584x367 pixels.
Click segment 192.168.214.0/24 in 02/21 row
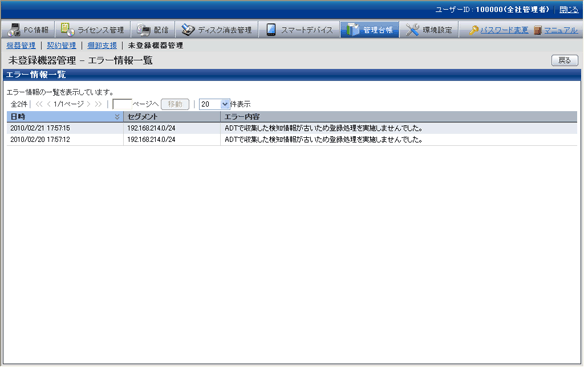point(151,128)
